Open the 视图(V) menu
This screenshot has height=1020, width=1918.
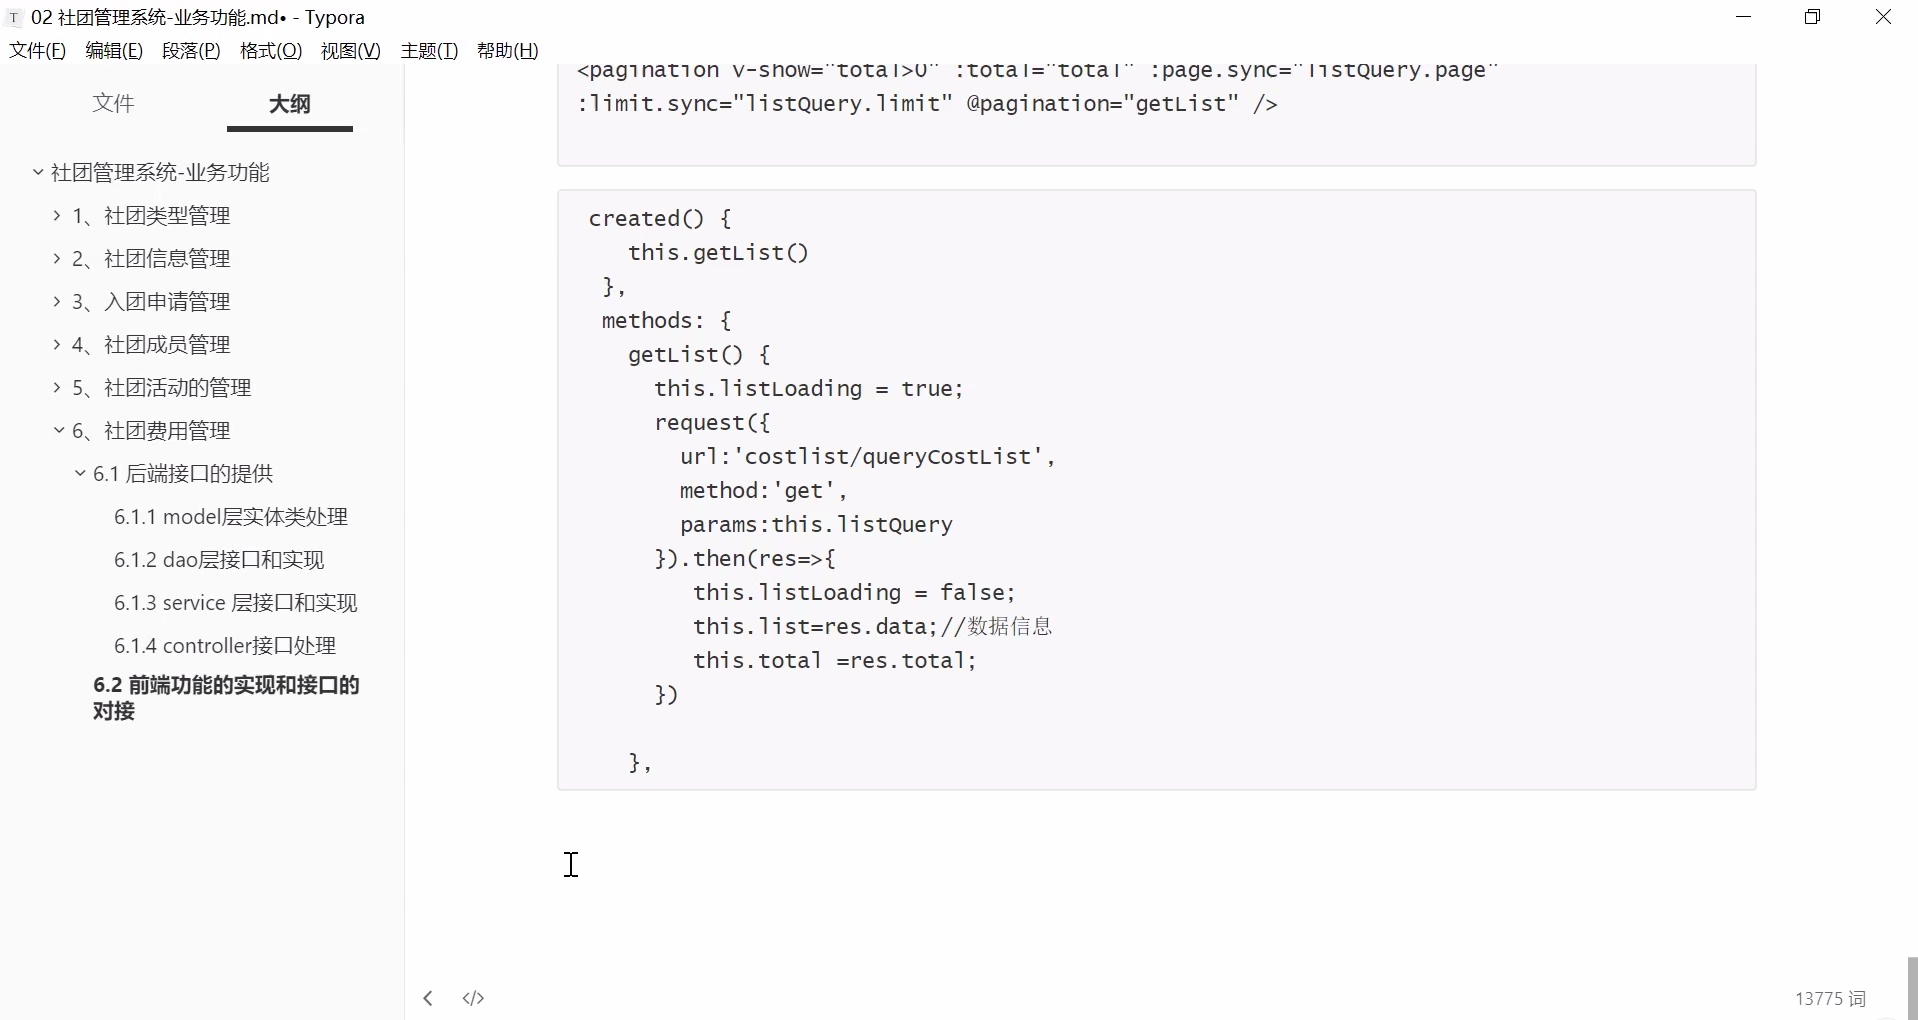click(349, 51)
